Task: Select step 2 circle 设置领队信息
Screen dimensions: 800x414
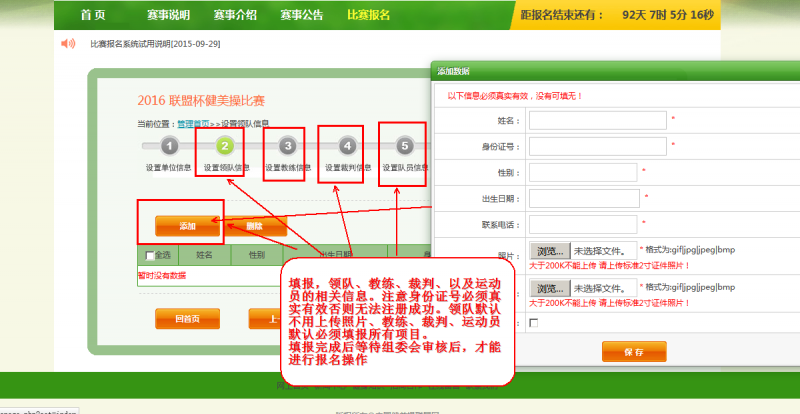Action: 226,146
